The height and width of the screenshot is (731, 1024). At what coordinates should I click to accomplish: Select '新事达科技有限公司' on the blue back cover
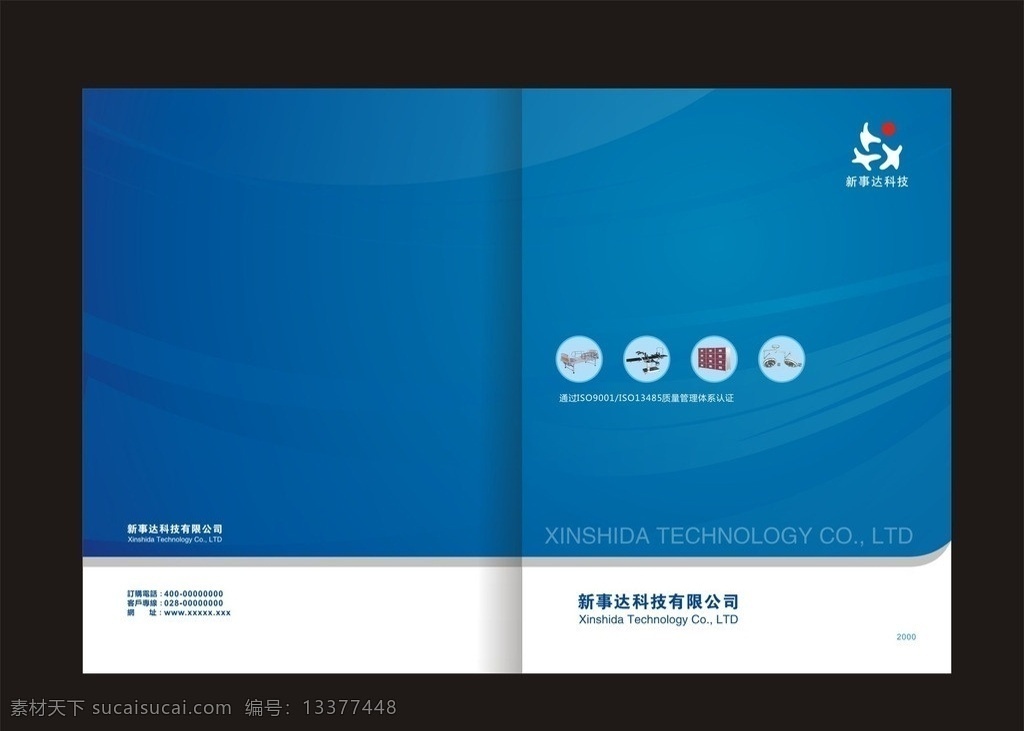(x=175, y=528)
